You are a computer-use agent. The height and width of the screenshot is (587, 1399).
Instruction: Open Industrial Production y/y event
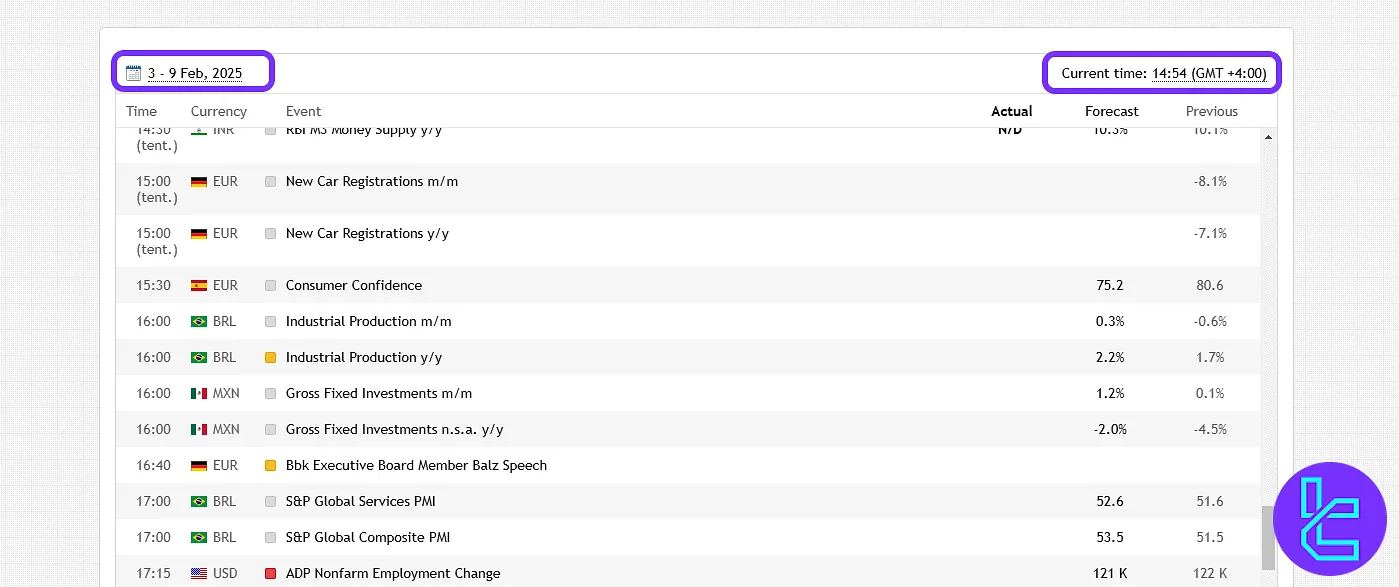[x=364, y=357]
